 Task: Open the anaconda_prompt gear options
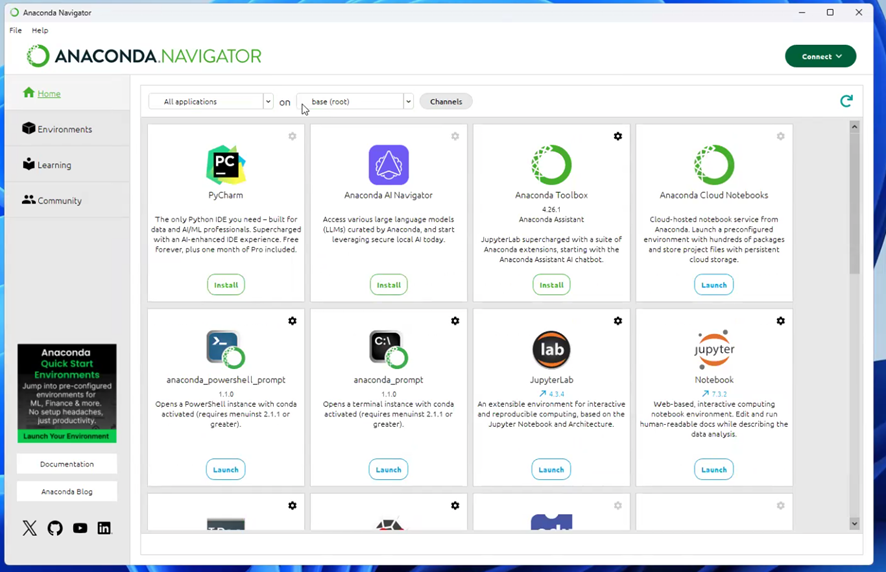[455, 320]
